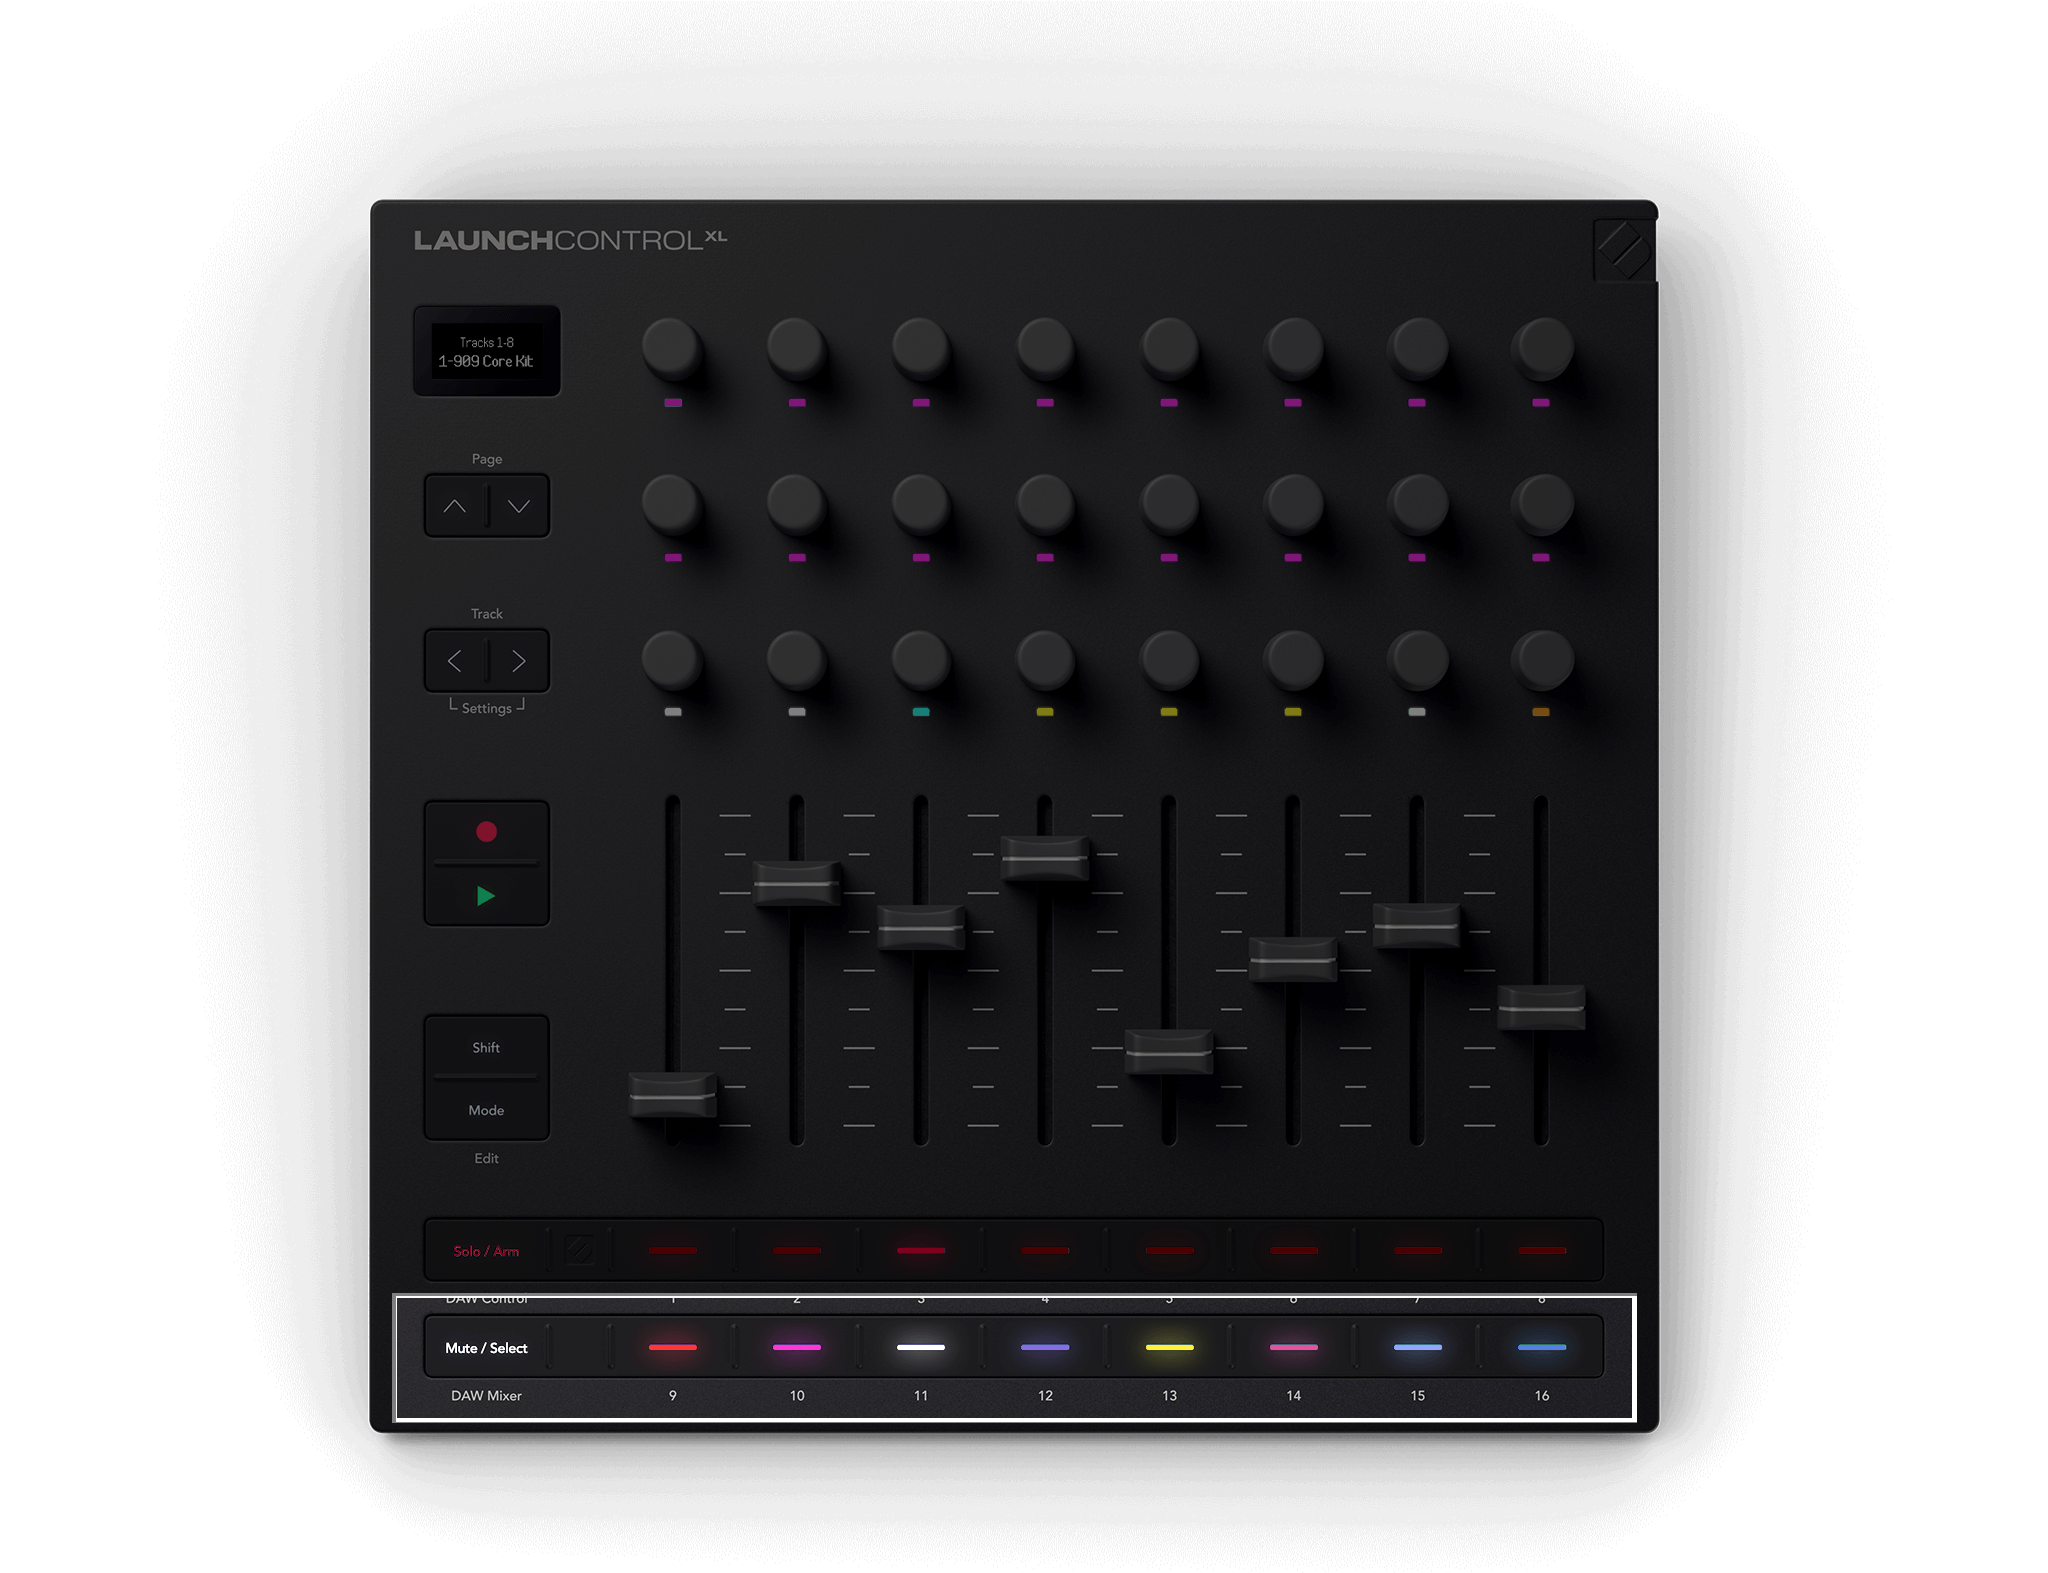Click the channel 4 fader cap
Image resolution: width=2048 pixels, height=1573 pixels.
(1045, 858)
